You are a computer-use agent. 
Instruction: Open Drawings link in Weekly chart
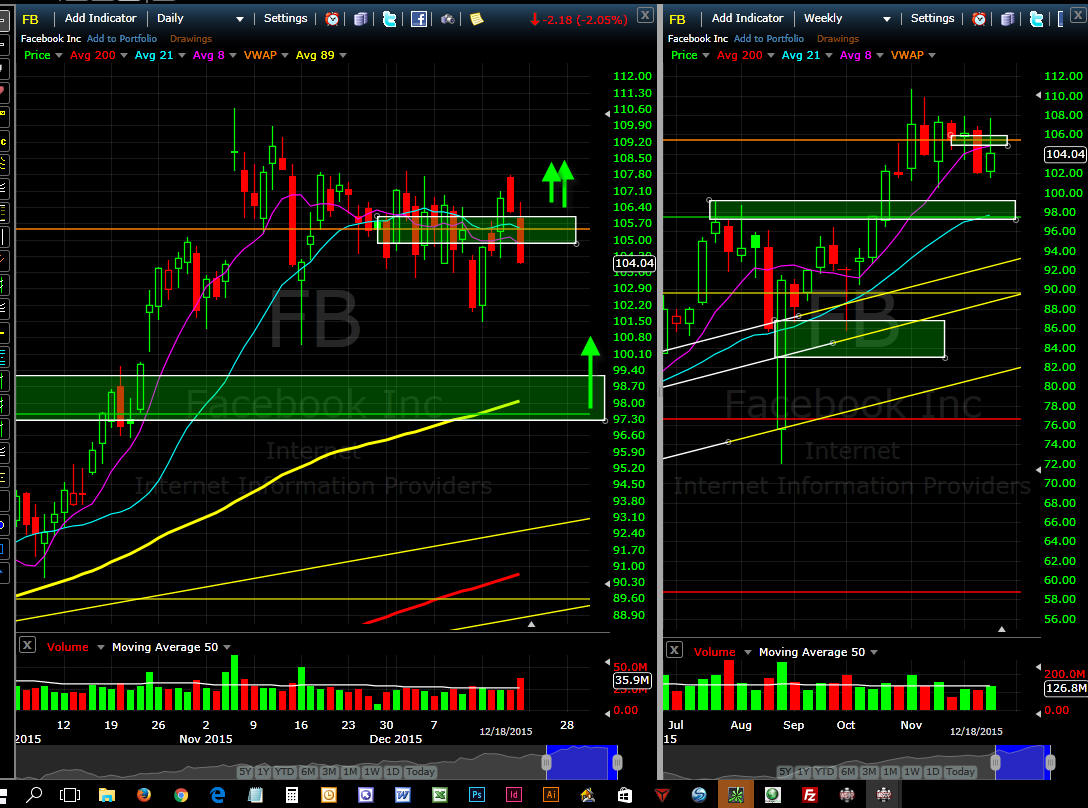pos(838,39)
